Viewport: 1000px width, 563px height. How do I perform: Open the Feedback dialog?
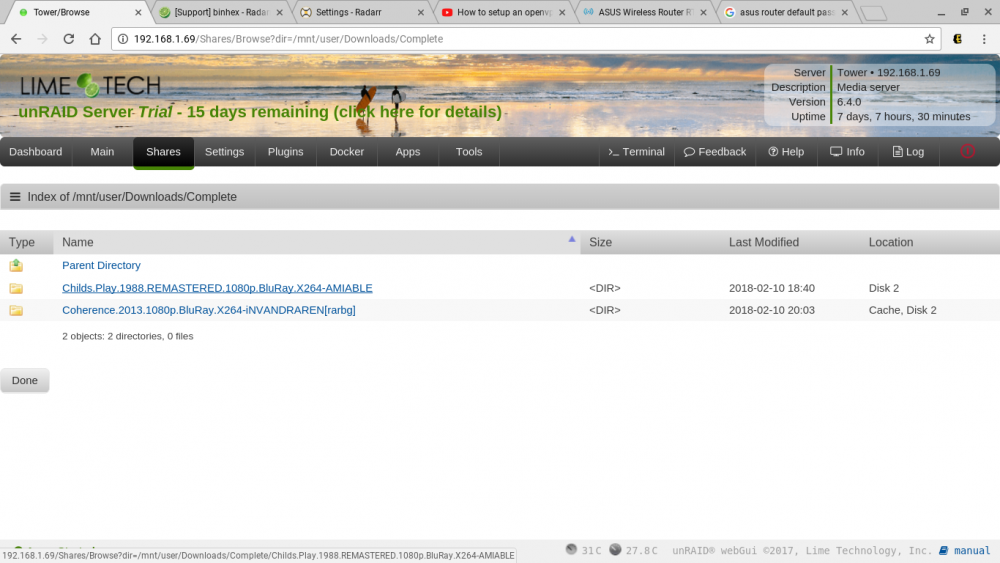pos(715,152)
